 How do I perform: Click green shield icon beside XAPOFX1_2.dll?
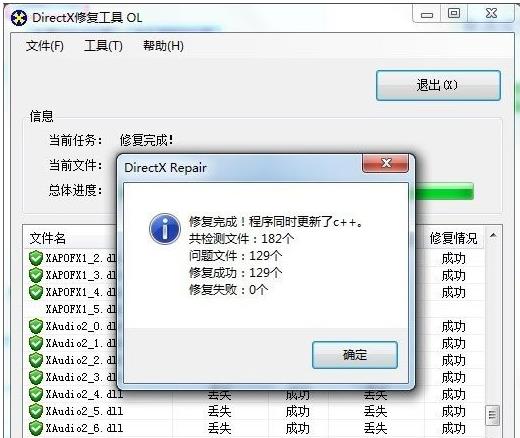click(x=36, y=258)
